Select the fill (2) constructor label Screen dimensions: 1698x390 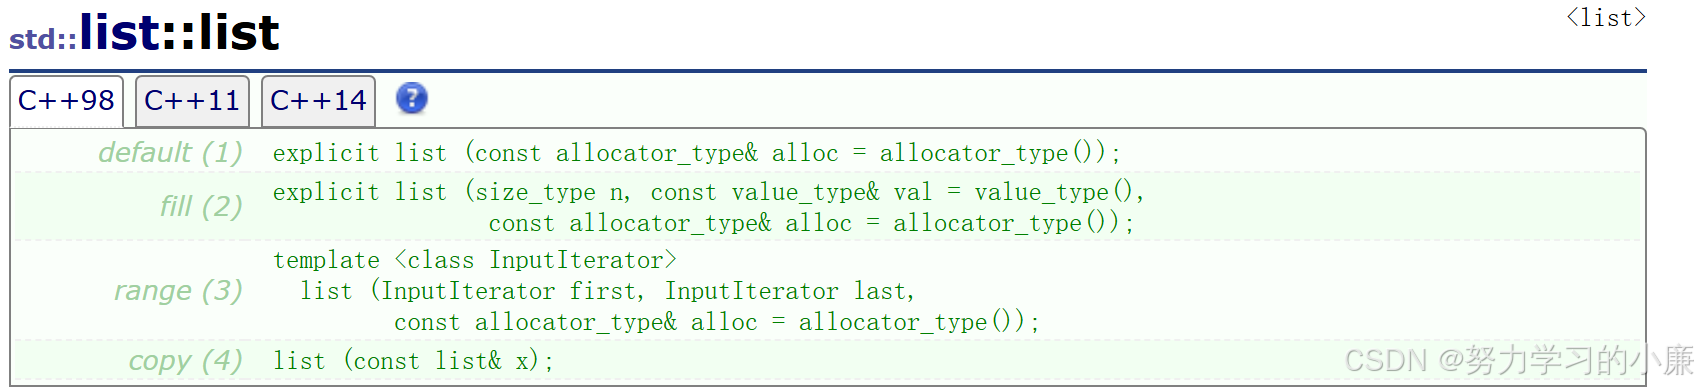pyautogui.click(x=201, y=206)
